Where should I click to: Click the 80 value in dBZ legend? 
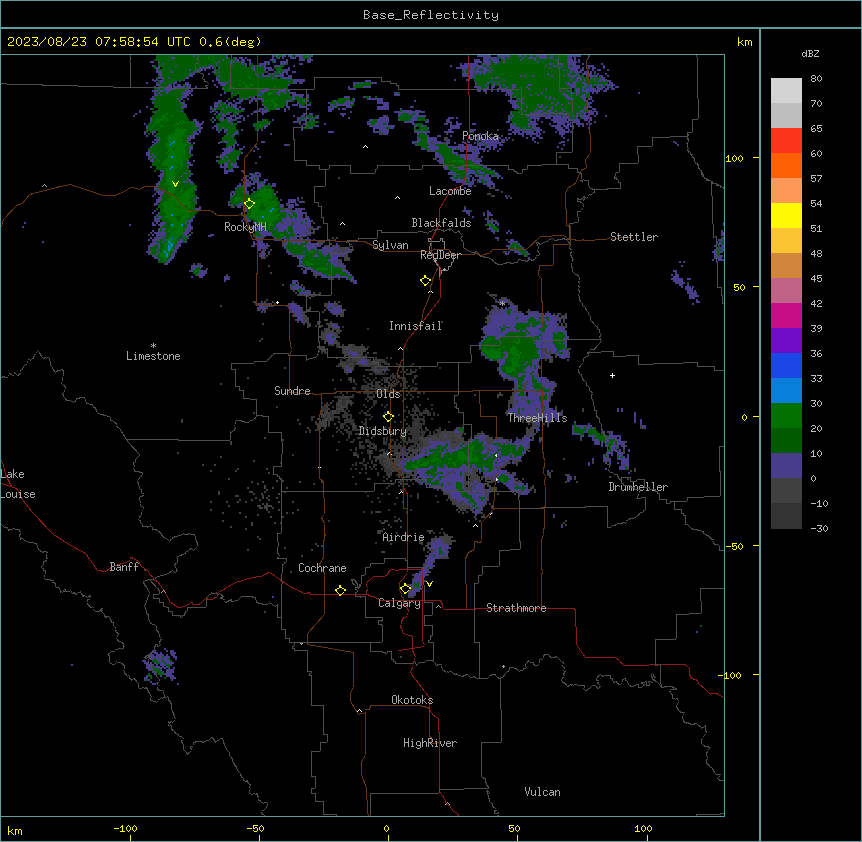(x=816, y=79)
